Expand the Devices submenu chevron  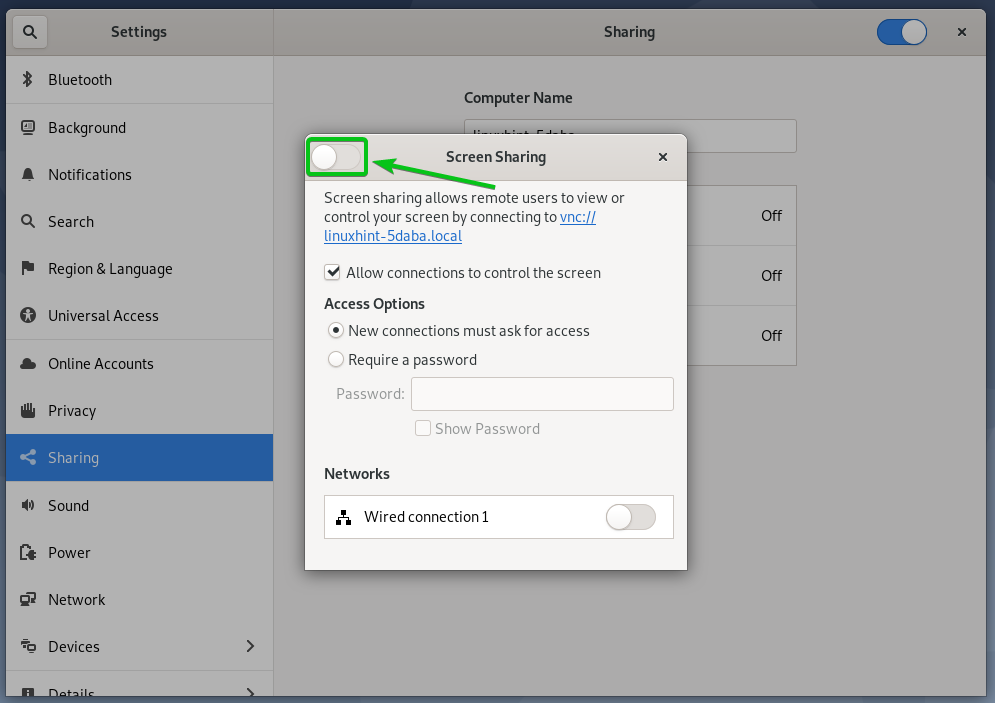pos(250,646)
